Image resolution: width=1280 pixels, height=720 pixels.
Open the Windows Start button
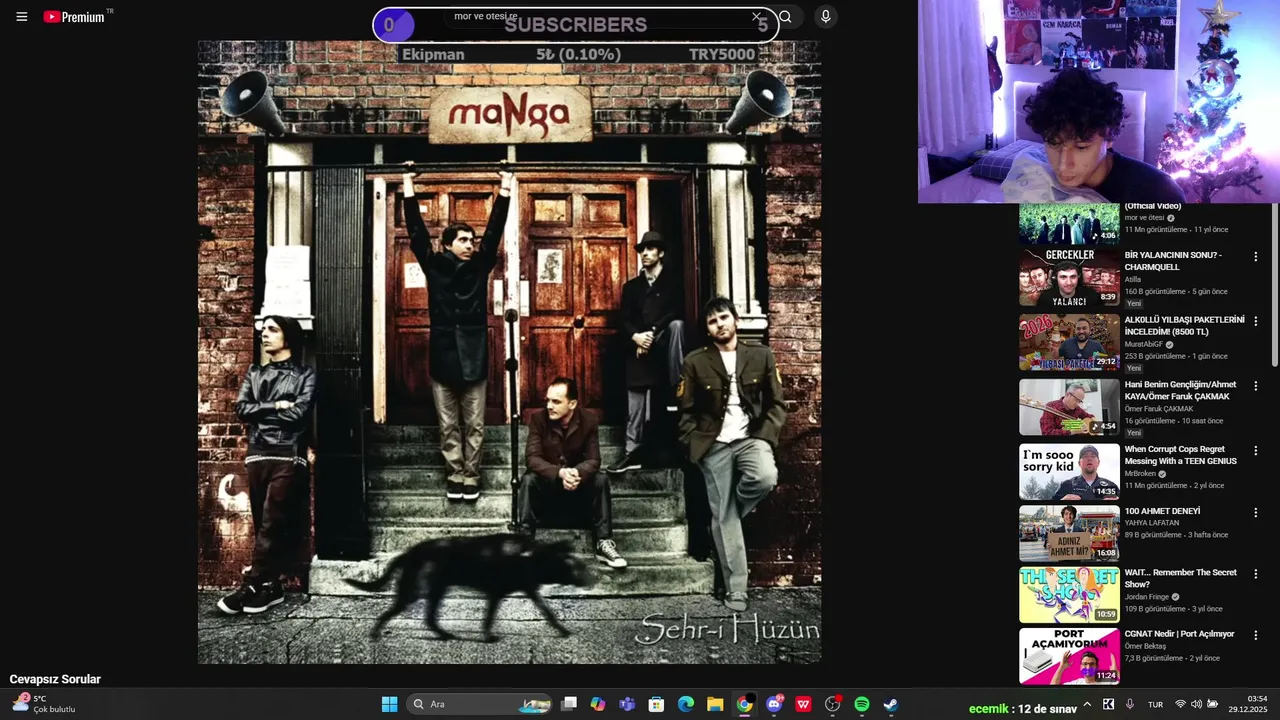coord(389,704)
